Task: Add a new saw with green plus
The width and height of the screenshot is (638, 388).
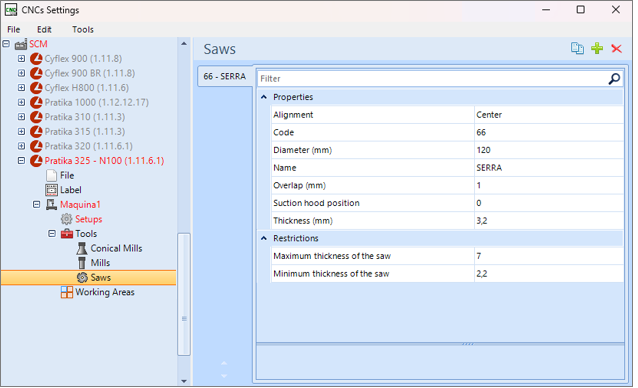Action: 597,48
